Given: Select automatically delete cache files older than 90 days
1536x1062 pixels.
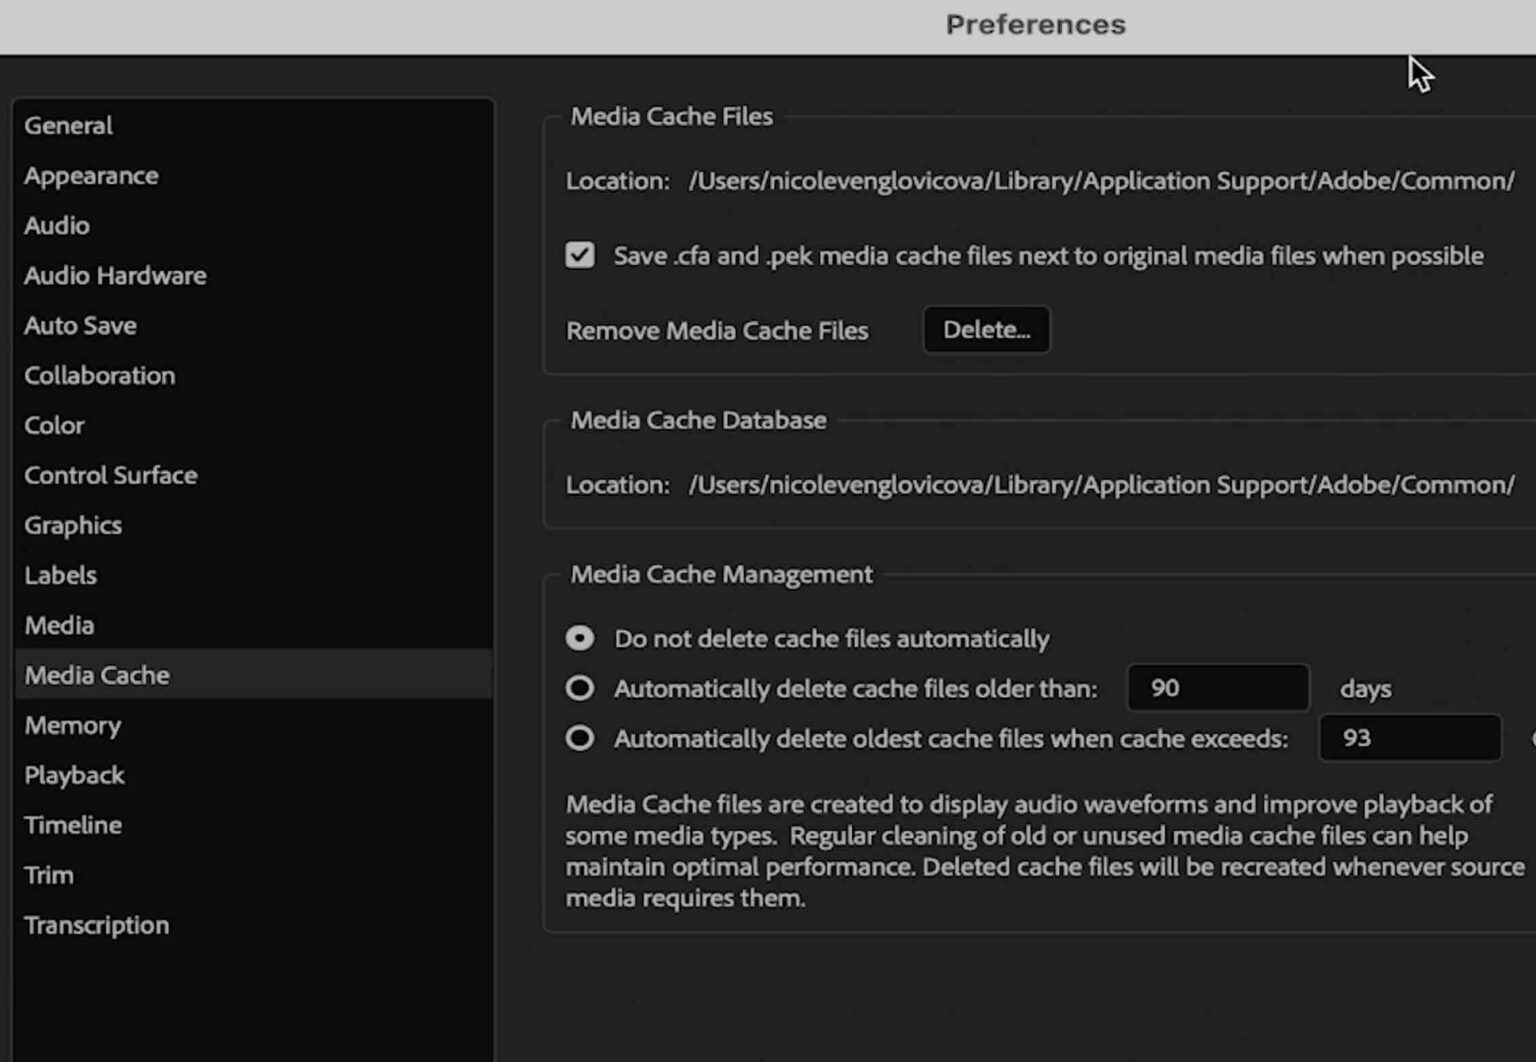Looking at the screenshot, I should 580,688.
